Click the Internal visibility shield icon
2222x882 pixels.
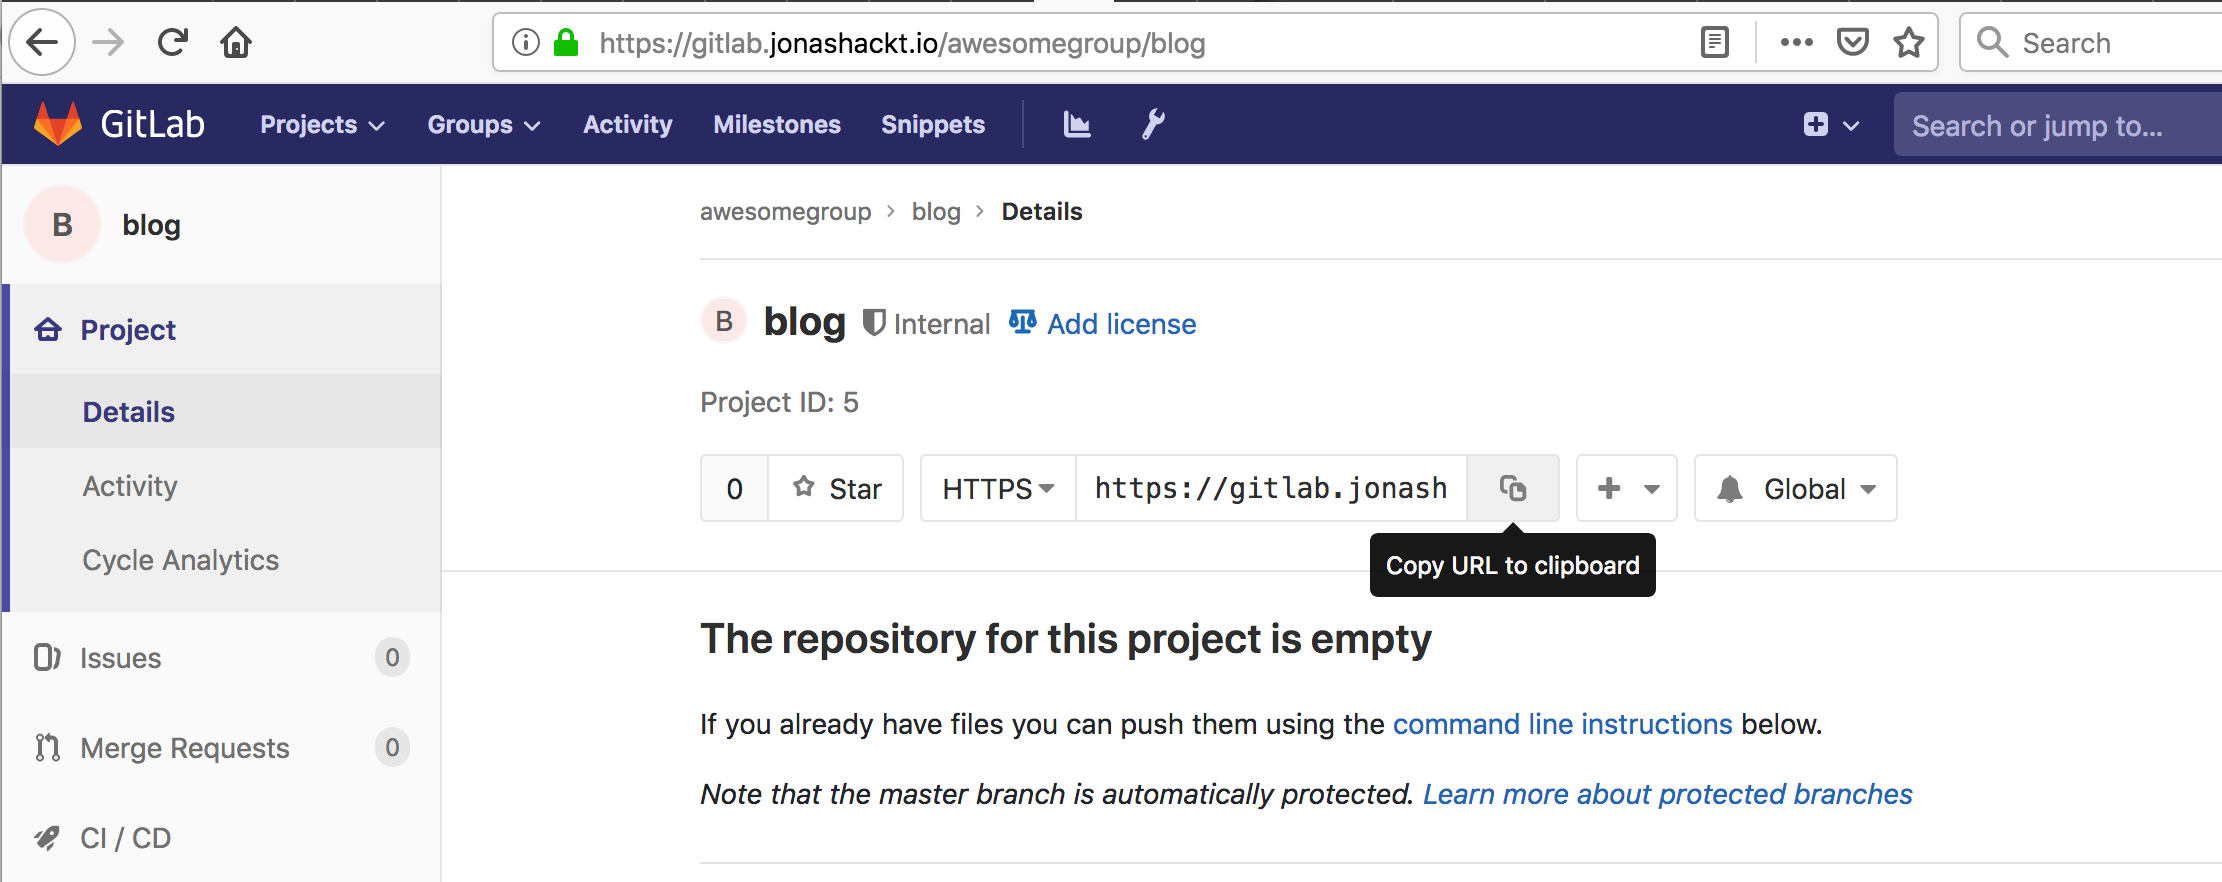click(x=874, y=322)
